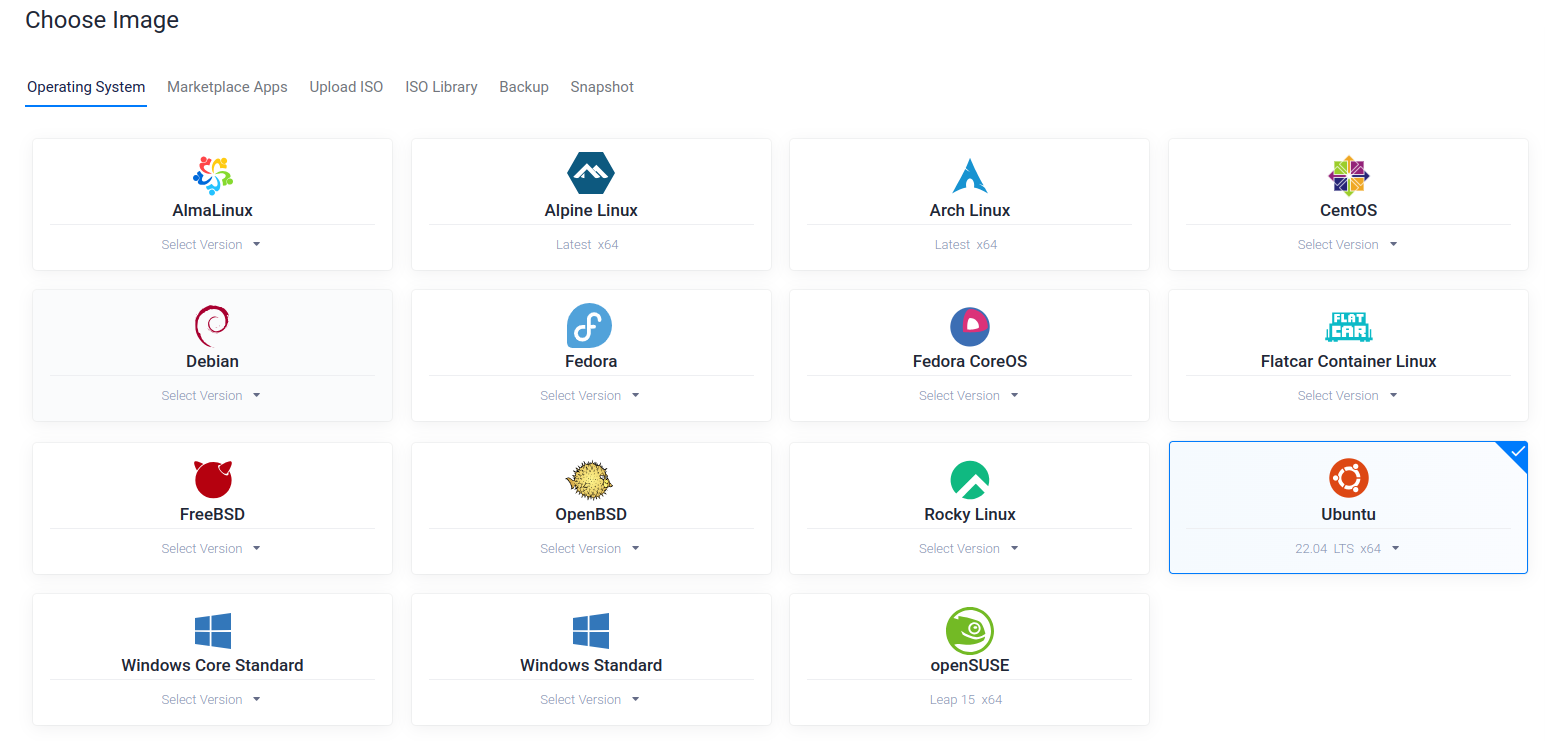Click the Windows Core Standard logo
The height and width of the screenshot is (741, 1545).
(x=213, y=631)
